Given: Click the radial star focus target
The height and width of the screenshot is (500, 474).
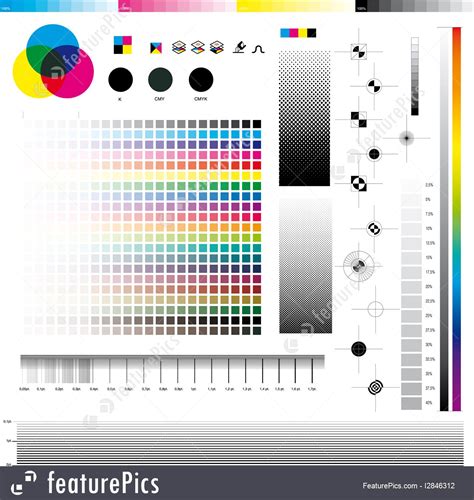Looking at the screenshot, I should click(x=358, y=266).
